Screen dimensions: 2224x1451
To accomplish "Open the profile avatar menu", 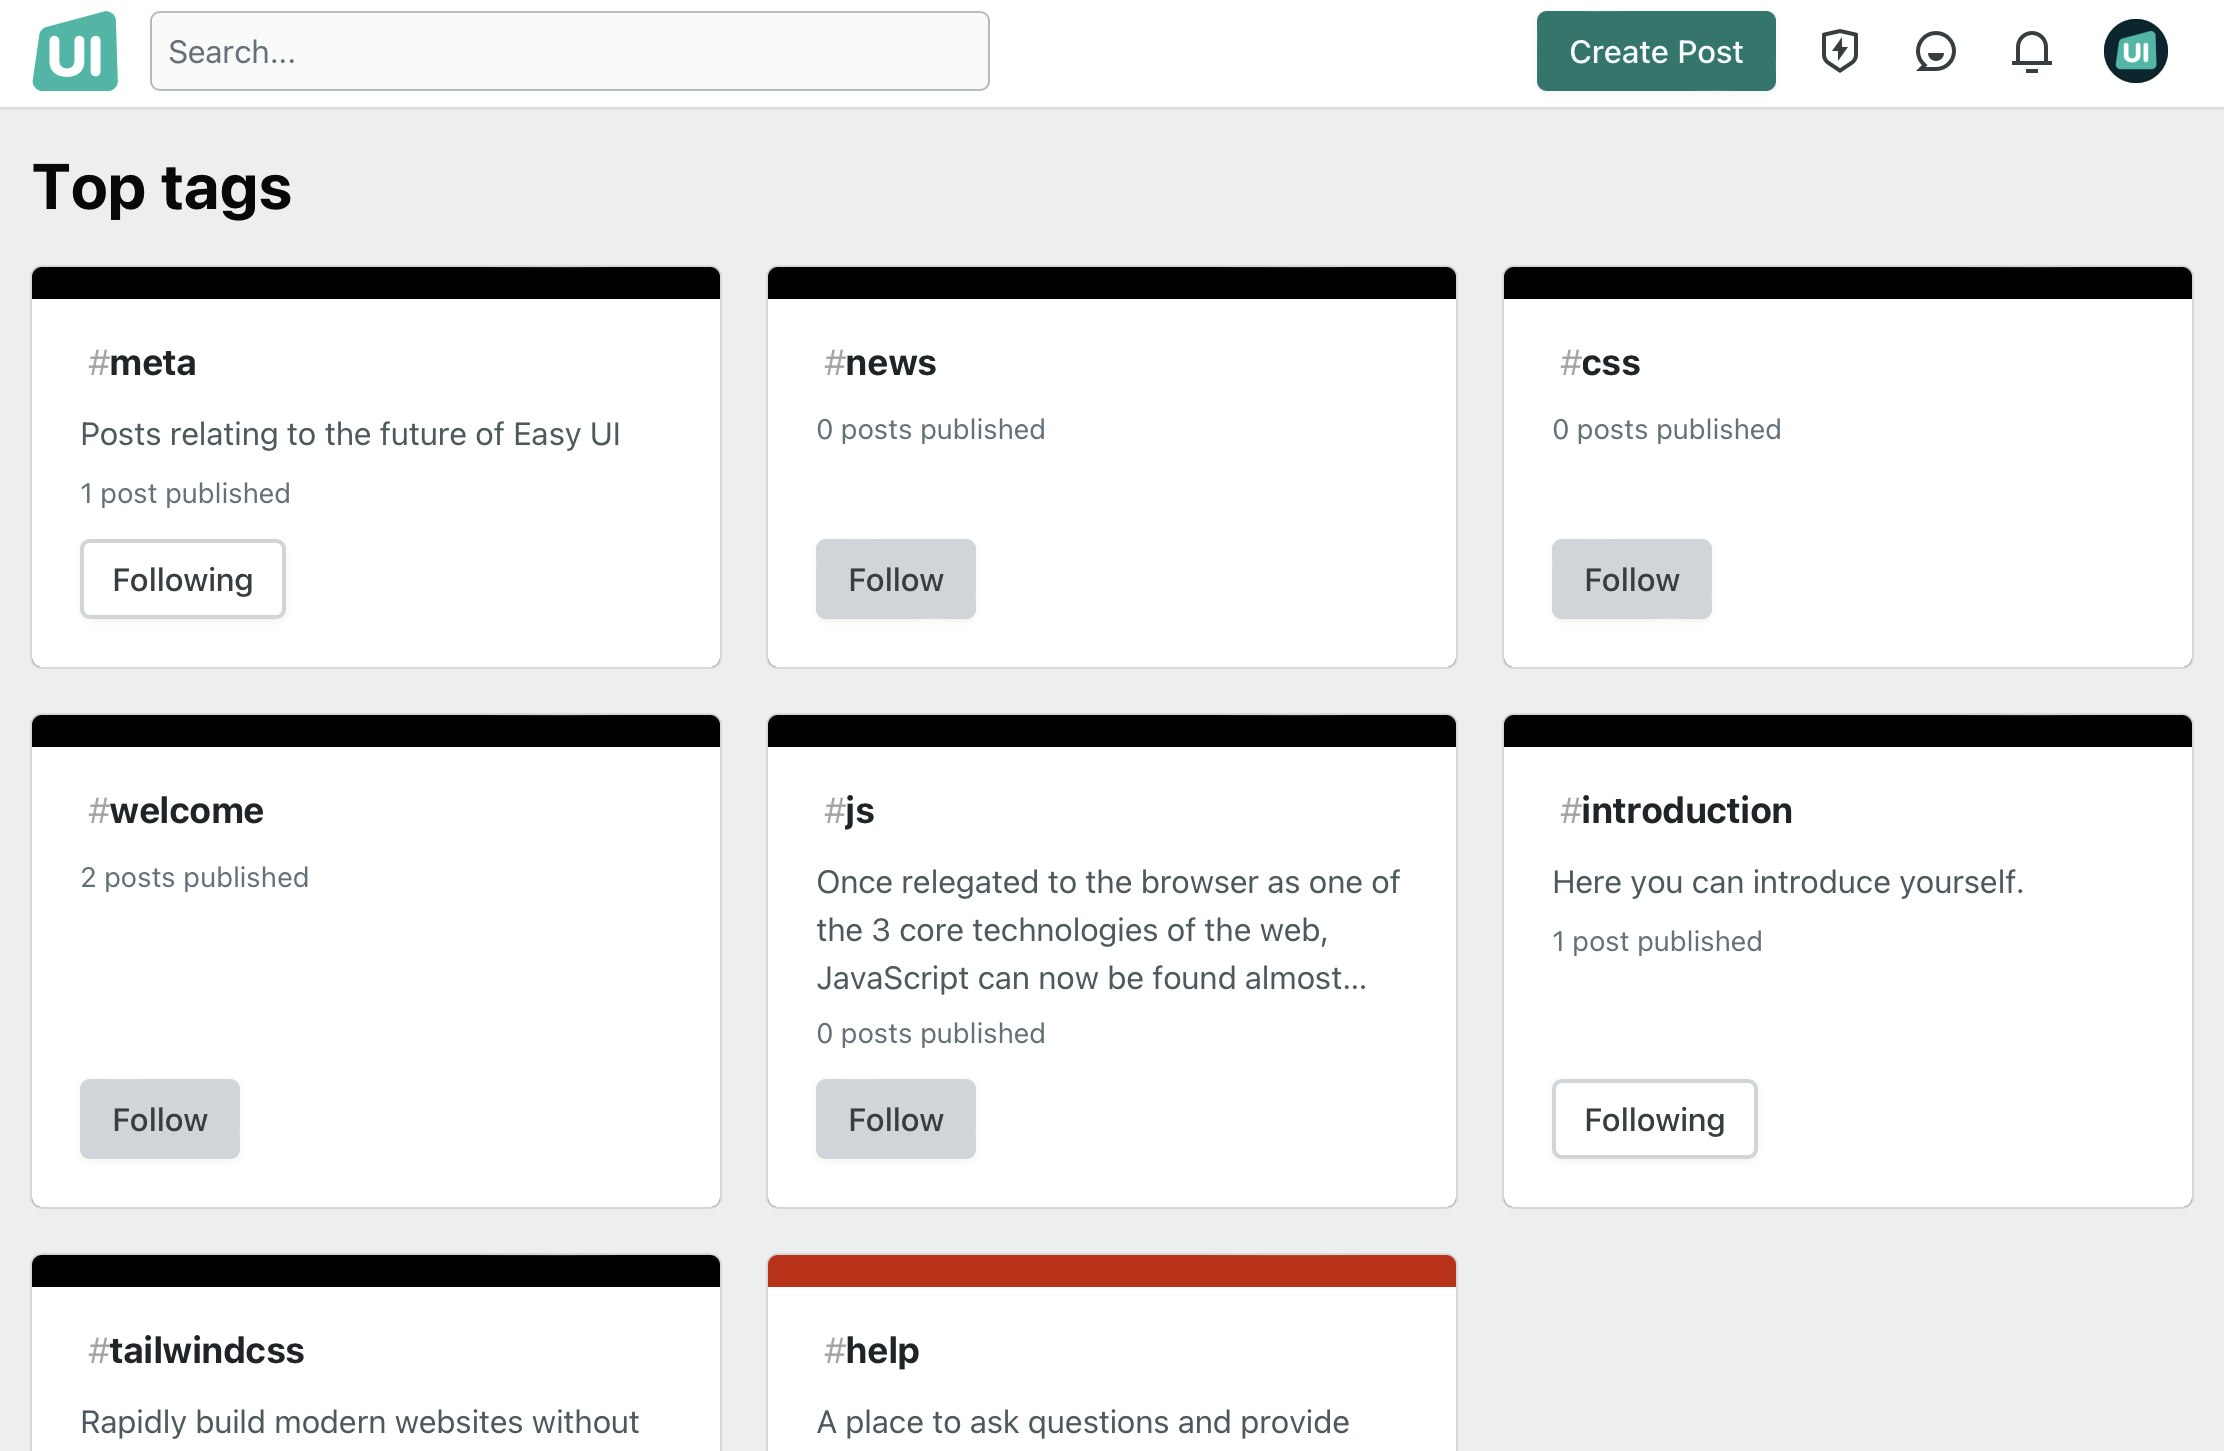I will (2136, 48).
